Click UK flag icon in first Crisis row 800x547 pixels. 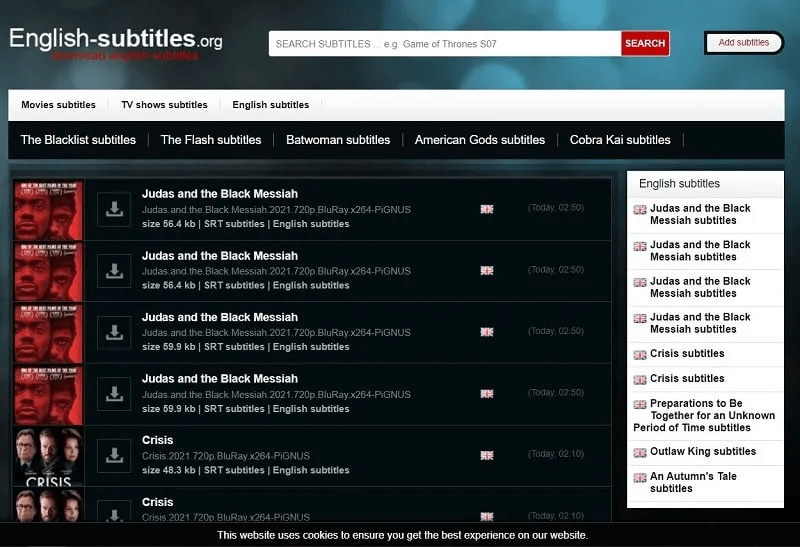(487, 455)
